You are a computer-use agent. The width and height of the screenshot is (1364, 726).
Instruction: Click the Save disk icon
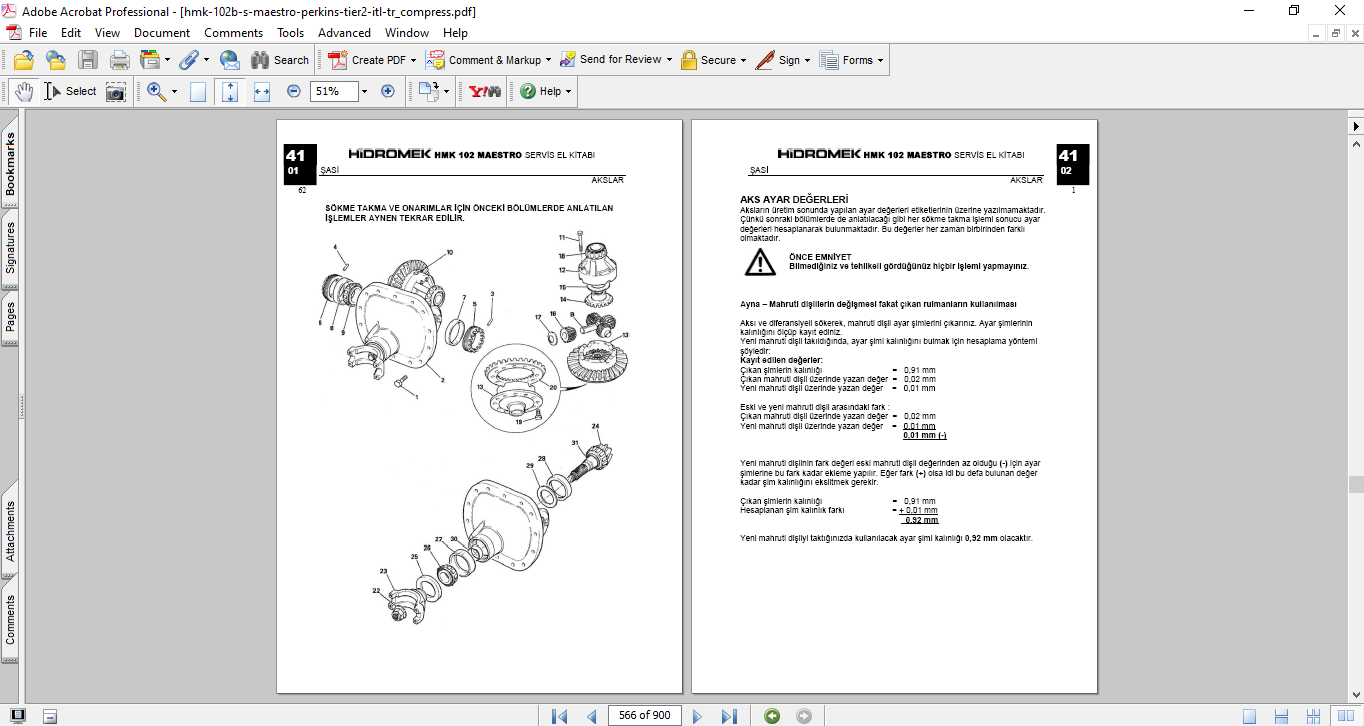(88, 60)
